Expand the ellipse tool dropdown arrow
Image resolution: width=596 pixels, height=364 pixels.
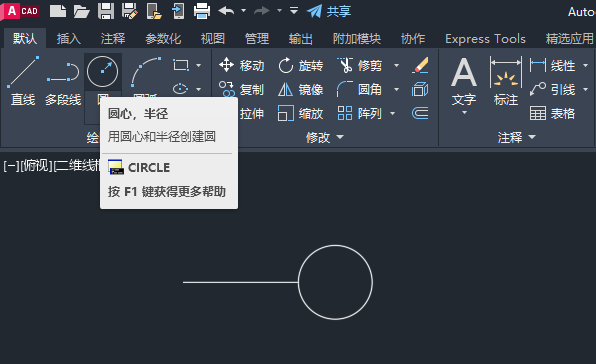(x=198, y=89)
